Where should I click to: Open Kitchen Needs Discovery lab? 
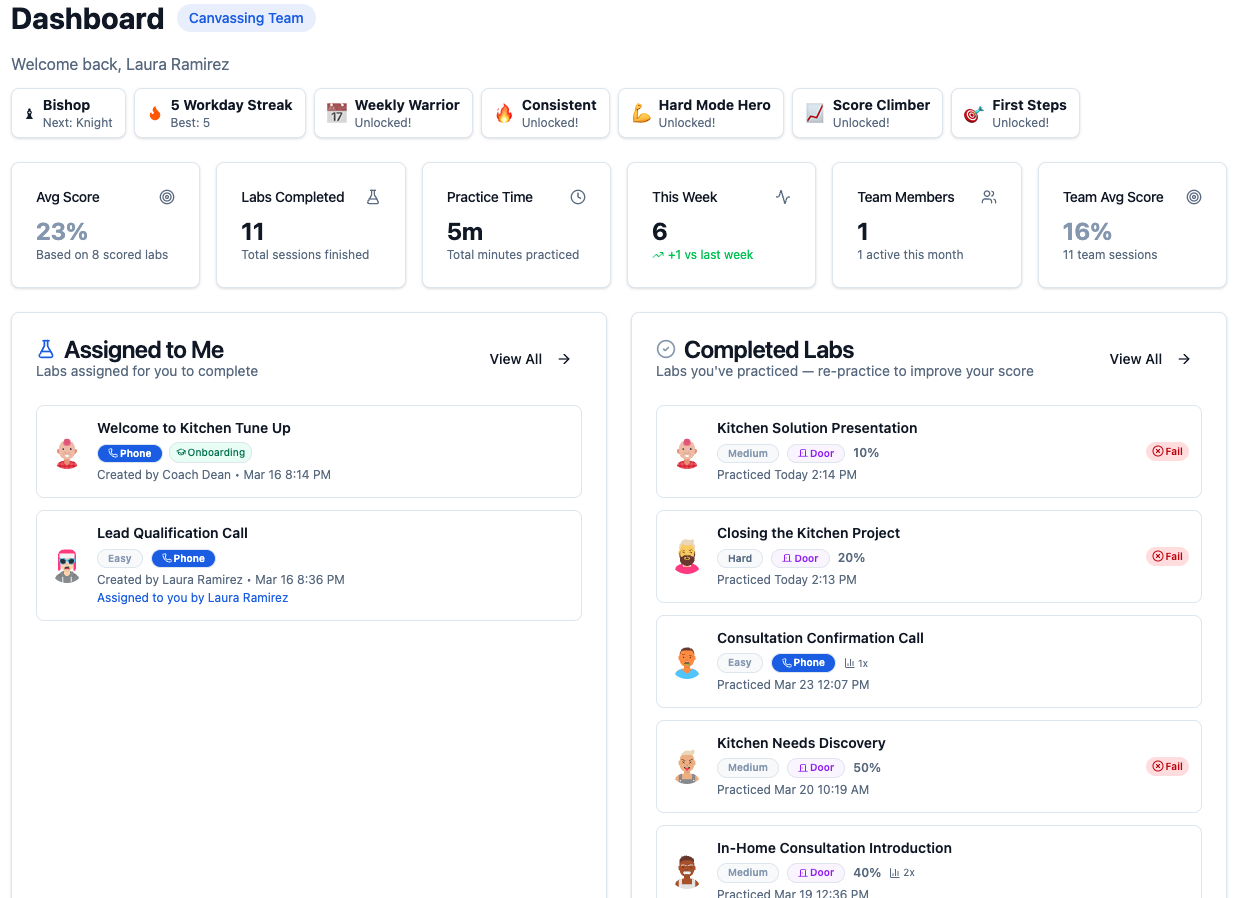(929, 766)
